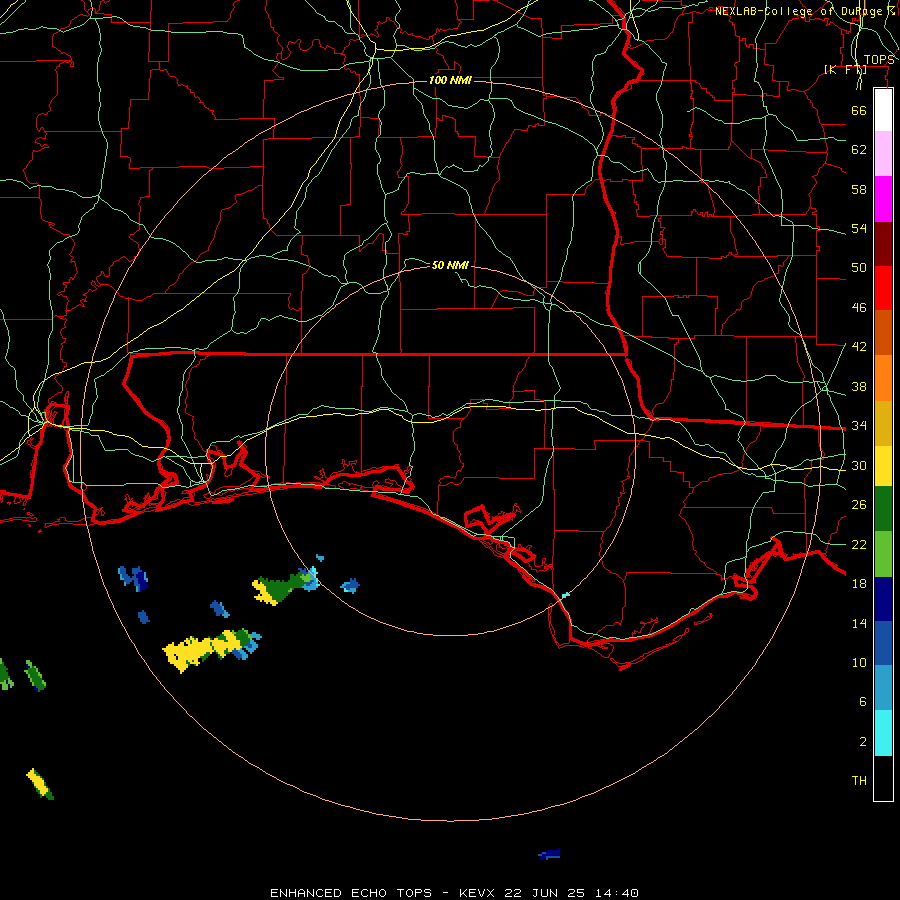This screenshot has height=900, width=900.
Task: Pick the gold swatch near 34
Action: [x=883, y=423]
